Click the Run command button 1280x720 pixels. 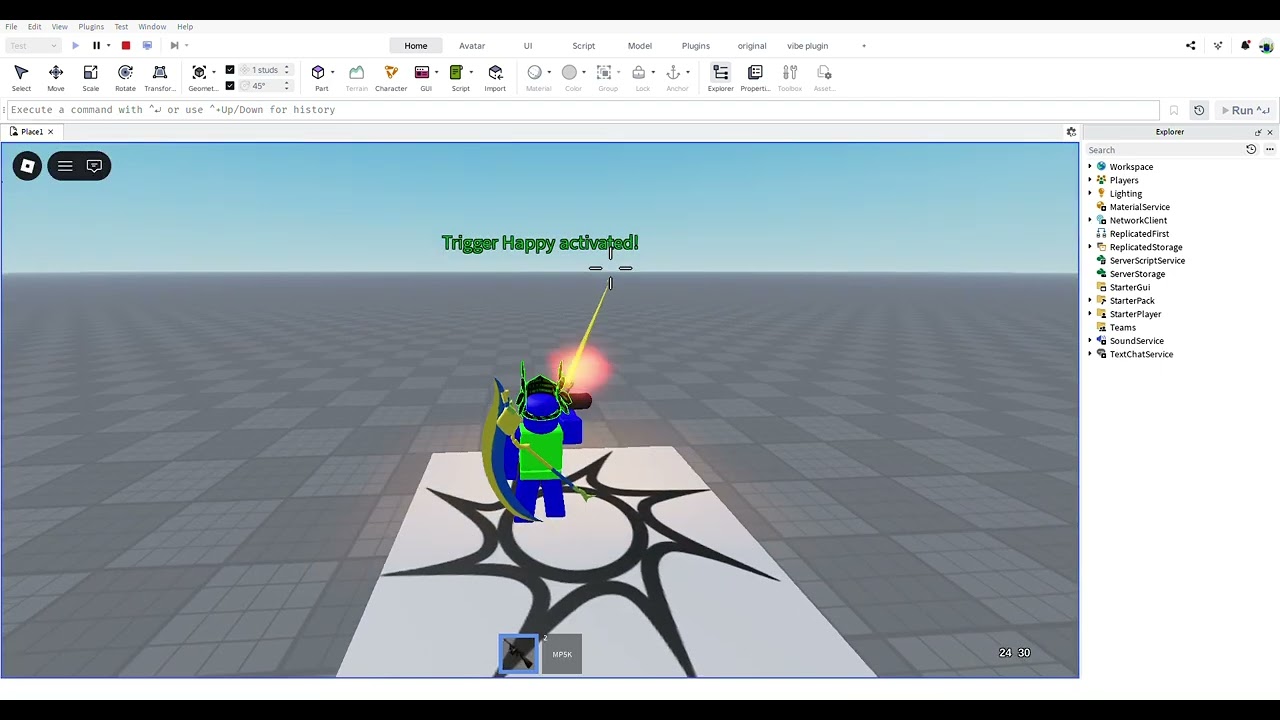click(x=1246, y=110)
